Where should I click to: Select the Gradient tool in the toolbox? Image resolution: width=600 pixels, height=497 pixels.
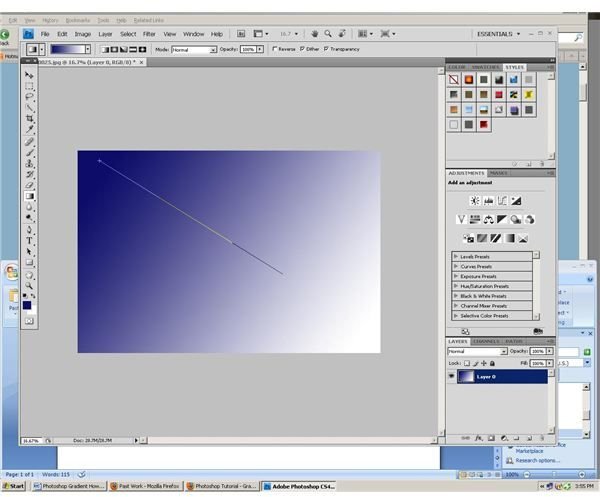[29, 196]
